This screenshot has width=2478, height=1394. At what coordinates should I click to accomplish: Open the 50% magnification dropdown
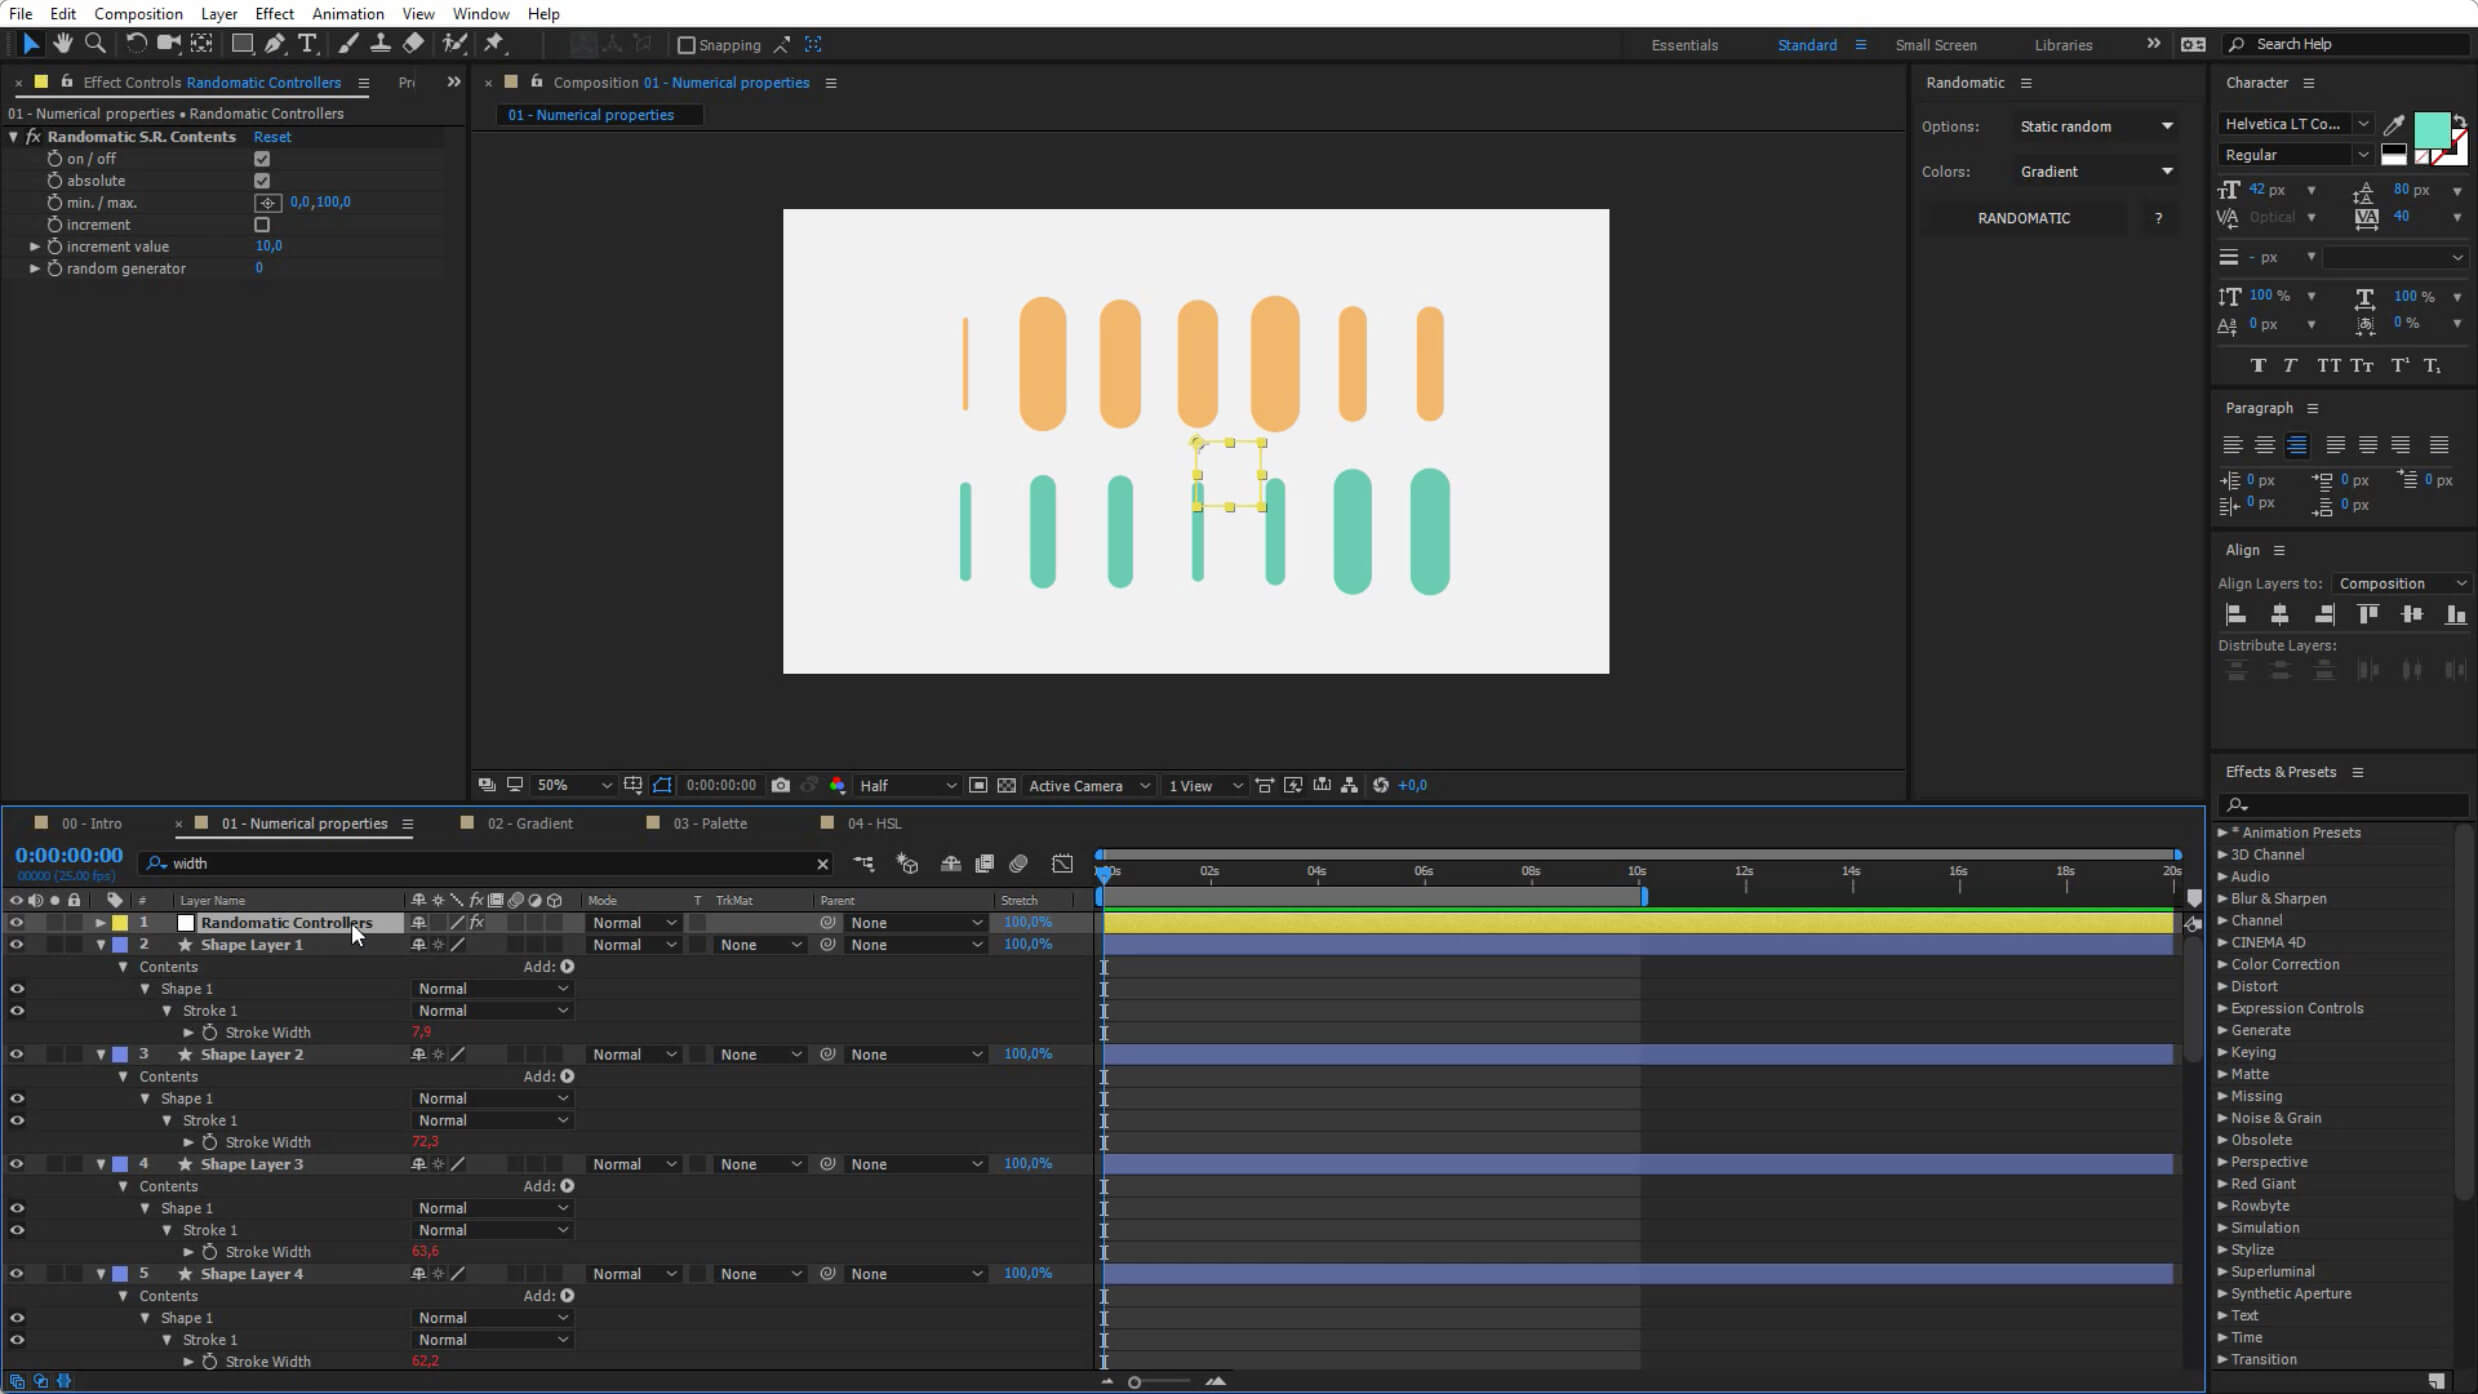point(573,786)
